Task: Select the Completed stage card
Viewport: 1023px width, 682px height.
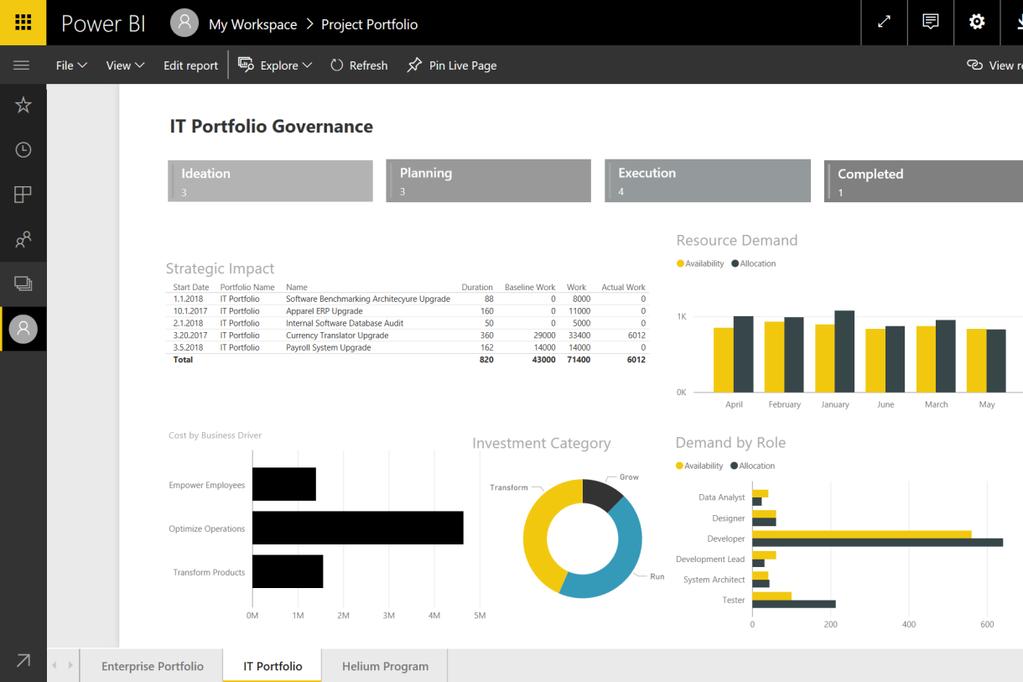Action: pyautogui.click(x=923, y=181)
